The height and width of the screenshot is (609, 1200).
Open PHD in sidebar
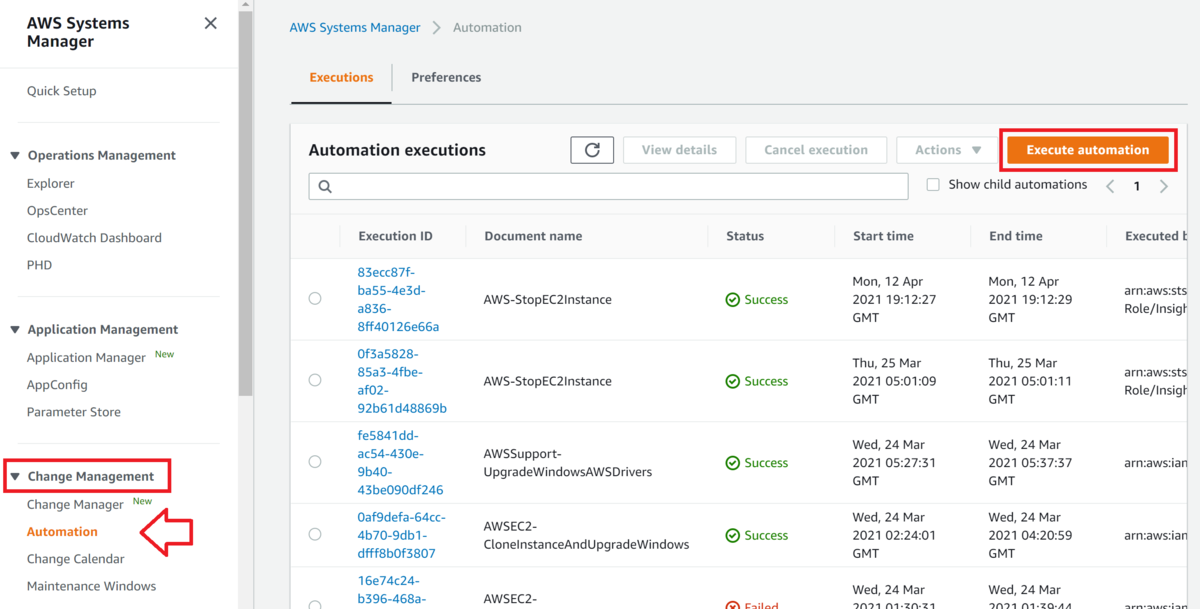(39, 265)
